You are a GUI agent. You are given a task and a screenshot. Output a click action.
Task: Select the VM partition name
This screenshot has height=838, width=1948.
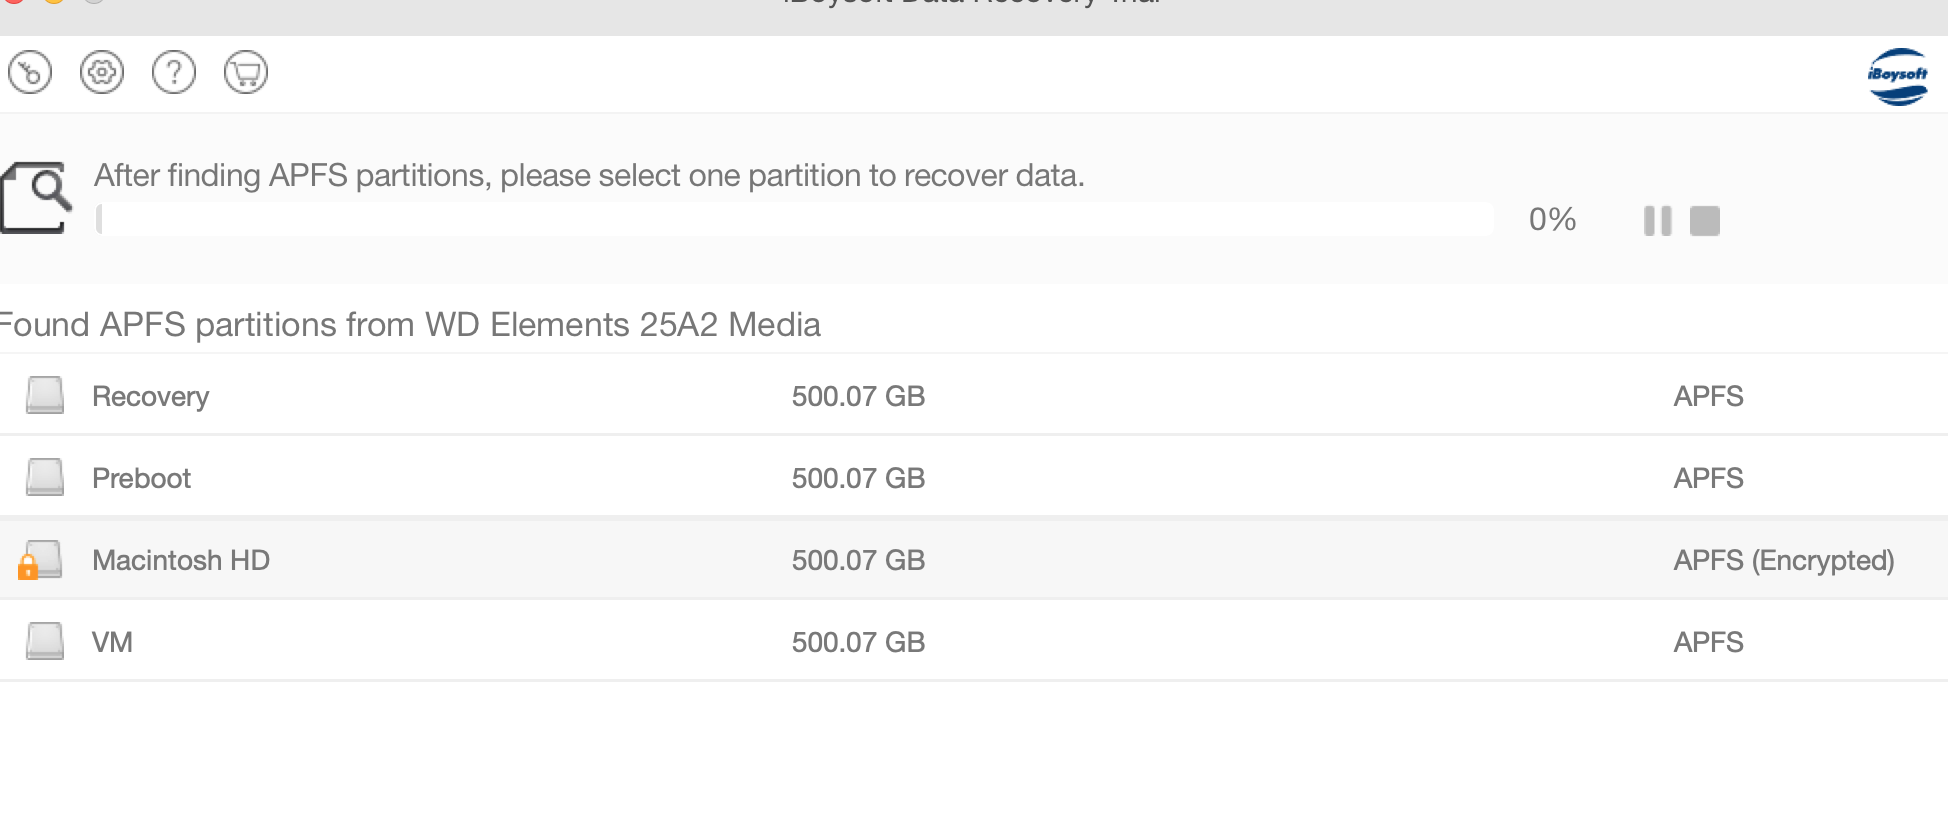click(112, 643)
